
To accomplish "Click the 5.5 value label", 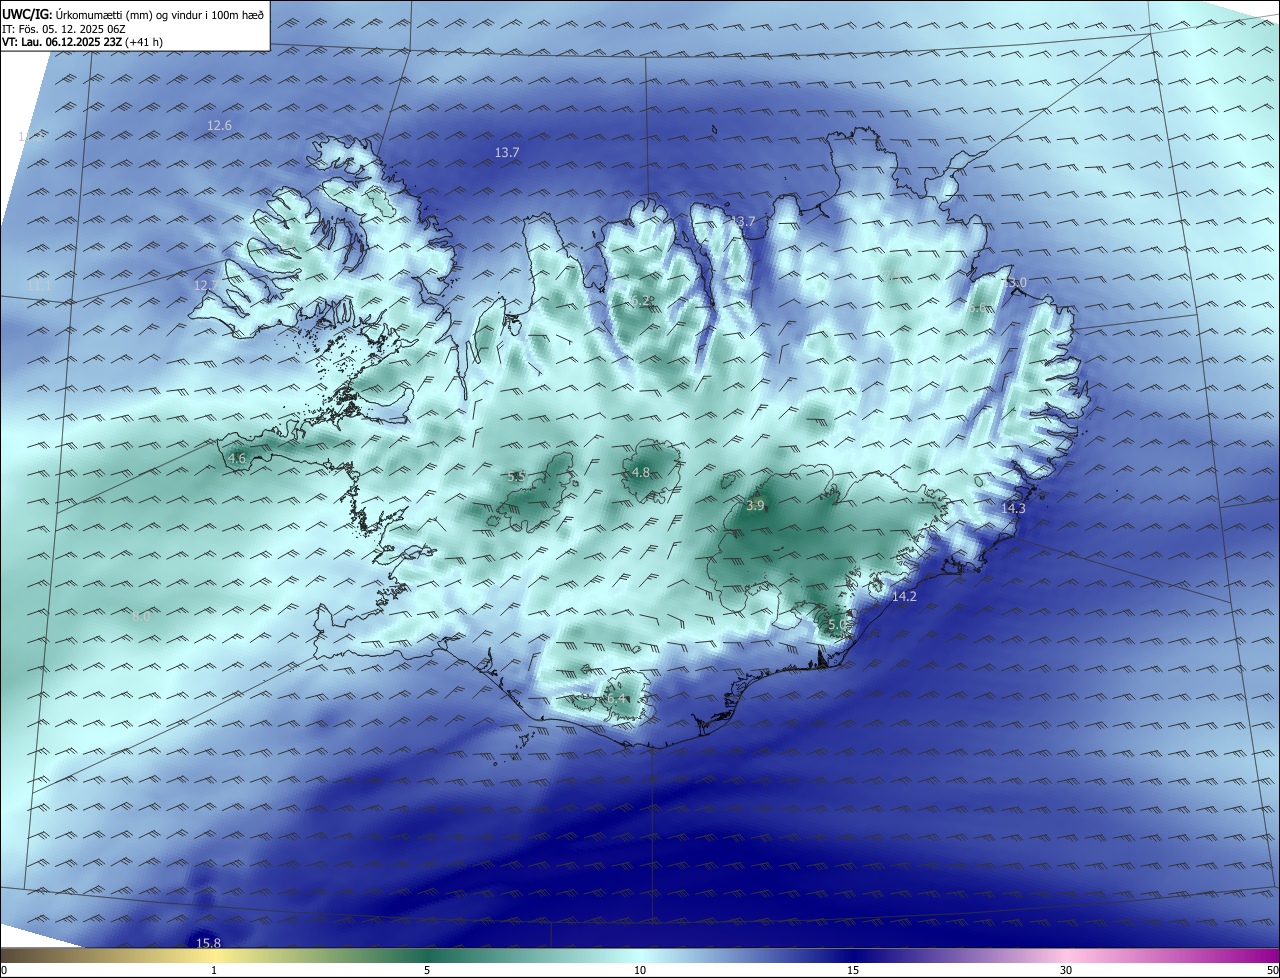I will click(x=516, y=477).
